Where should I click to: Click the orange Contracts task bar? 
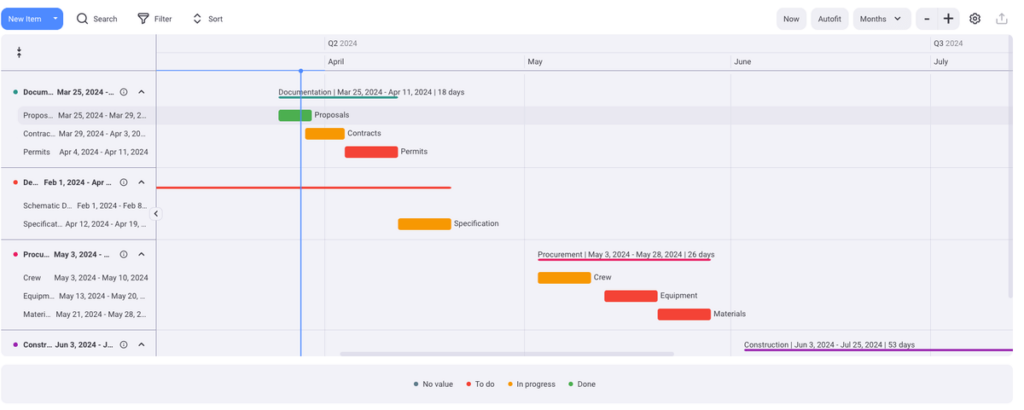click(x=325, y=134)
